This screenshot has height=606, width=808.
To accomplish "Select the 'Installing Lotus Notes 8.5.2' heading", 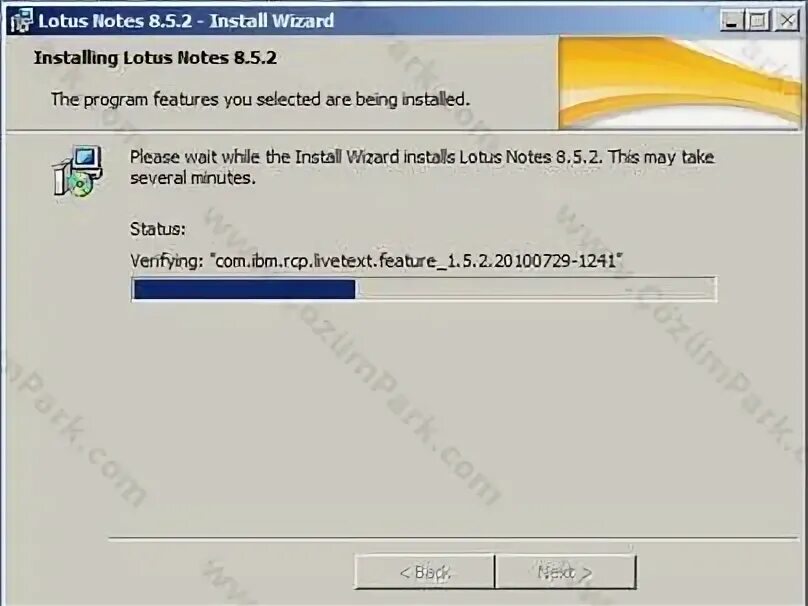I will coord(155,57).
